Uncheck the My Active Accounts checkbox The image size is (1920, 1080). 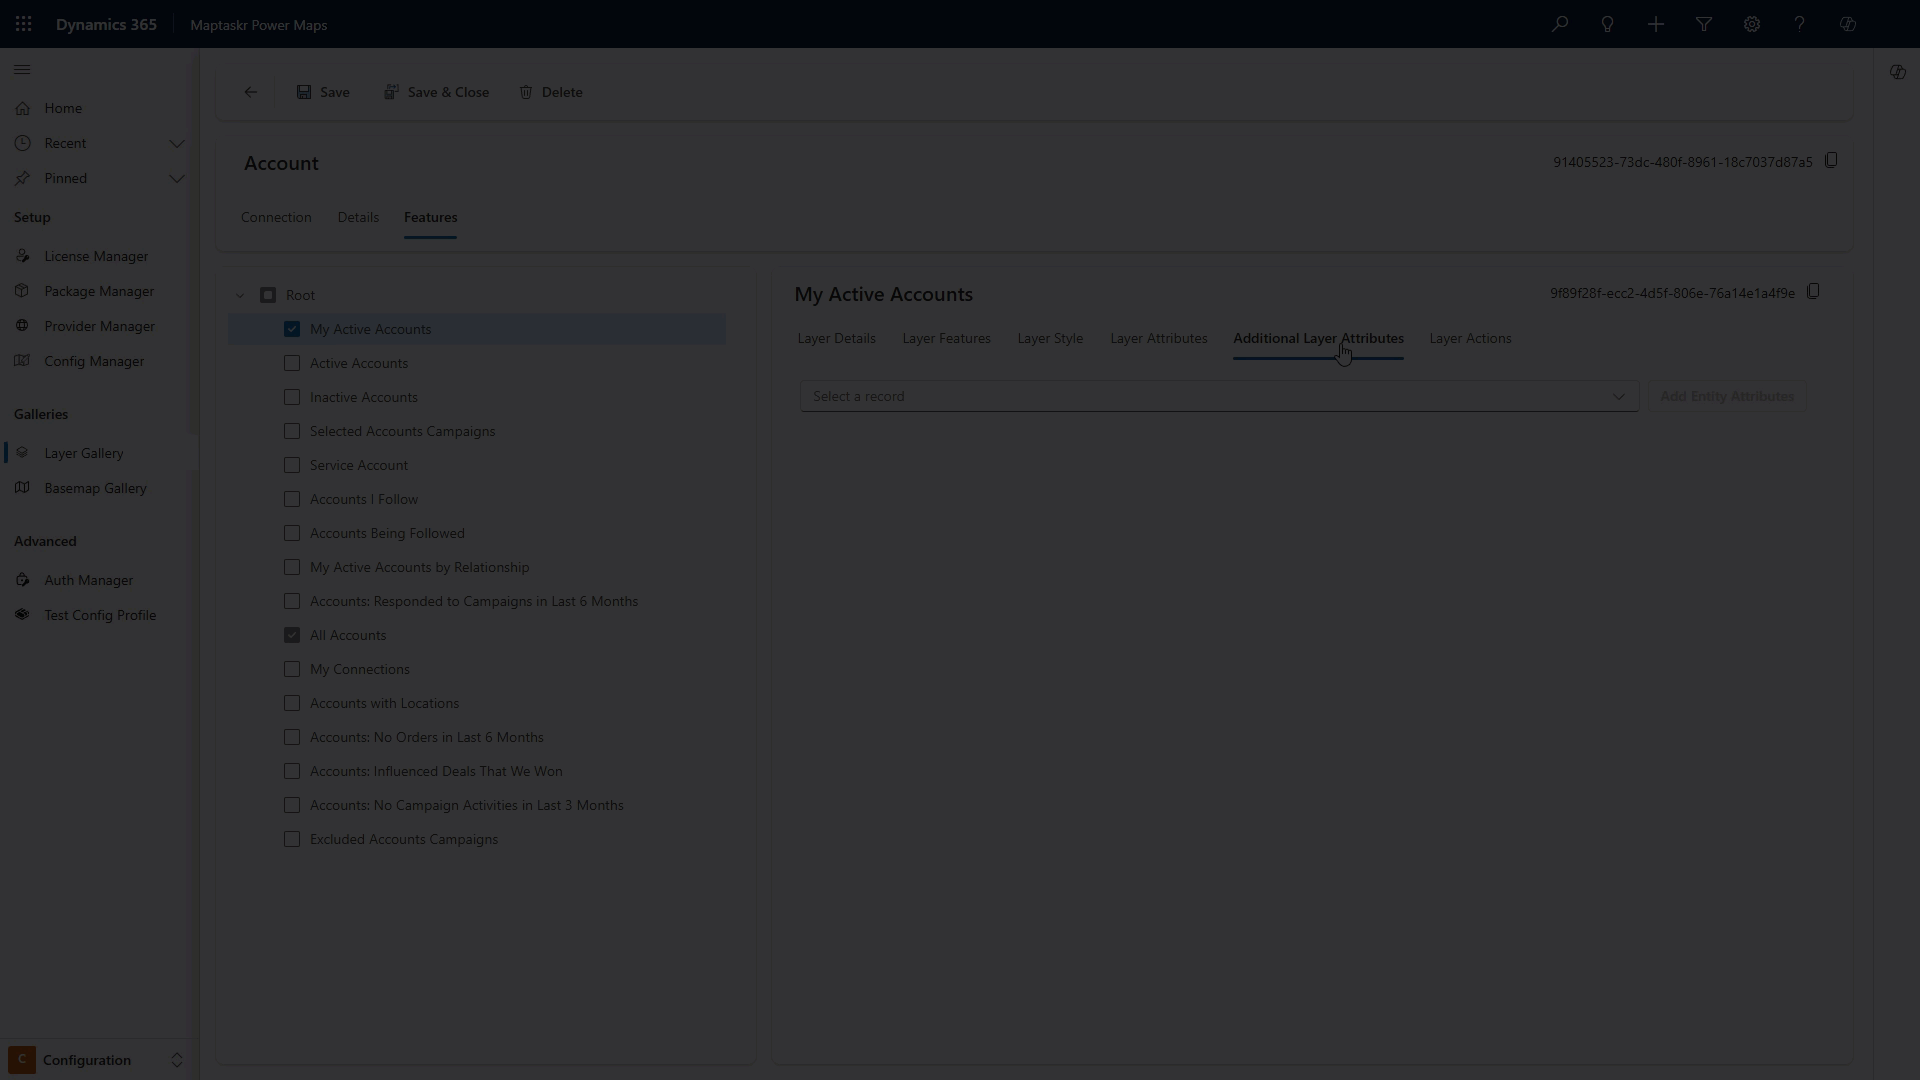point(292,329)
